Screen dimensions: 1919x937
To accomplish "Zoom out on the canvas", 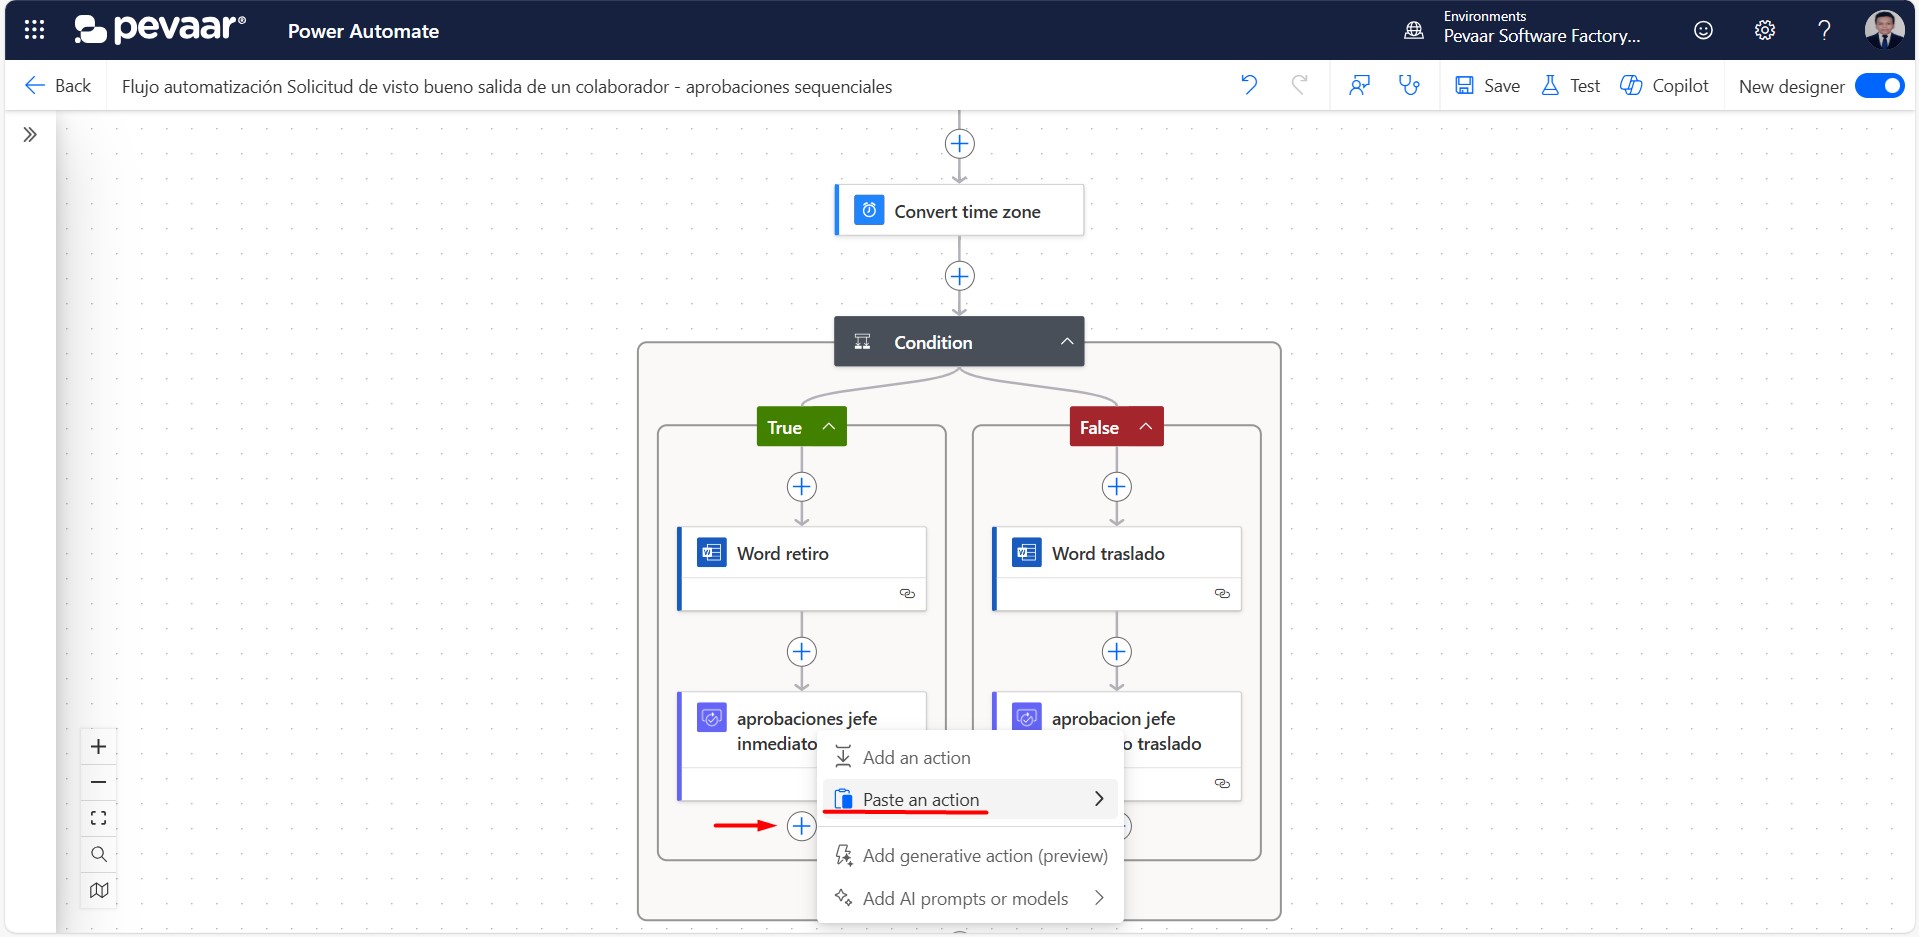I will (98, 782).
